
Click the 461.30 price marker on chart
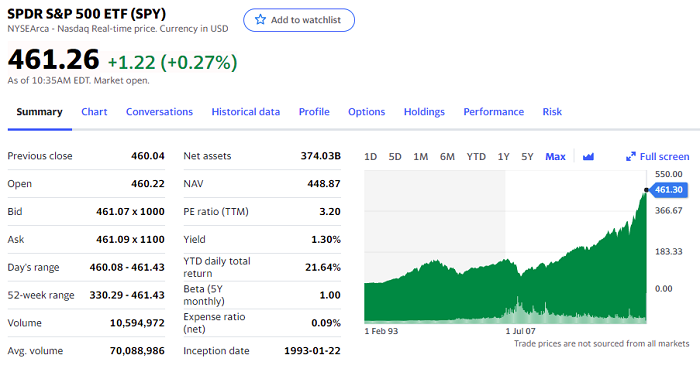coord(668,190)
